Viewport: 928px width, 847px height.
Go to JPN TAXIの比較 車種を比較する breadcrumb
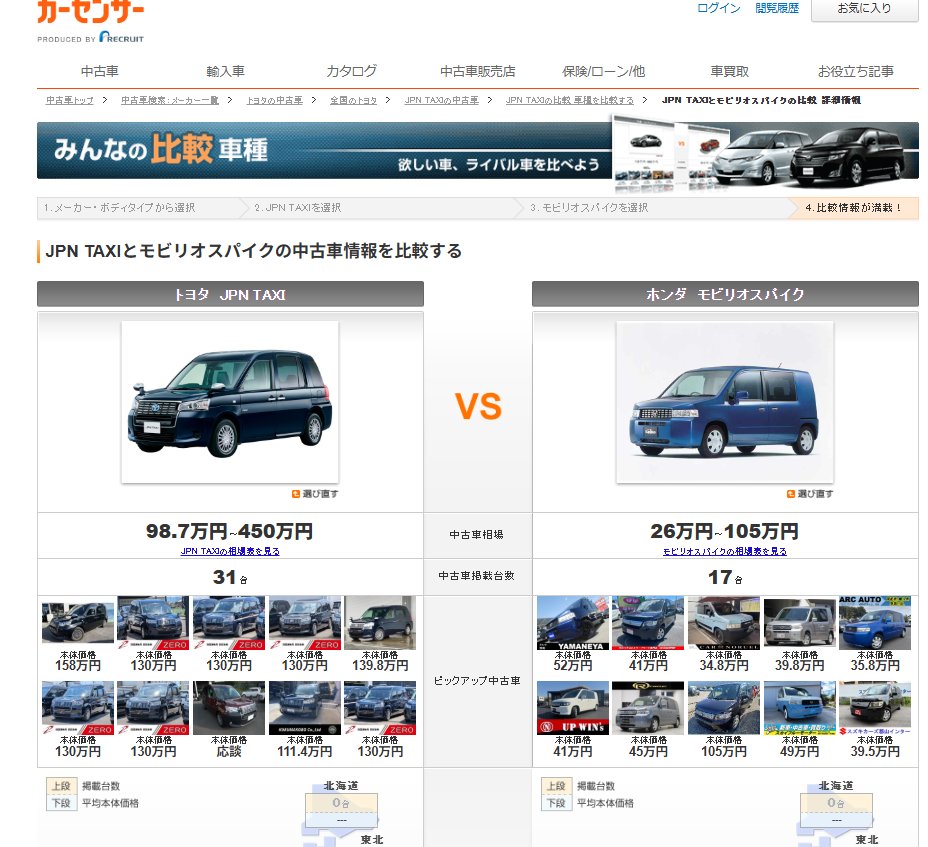(569, 100)
